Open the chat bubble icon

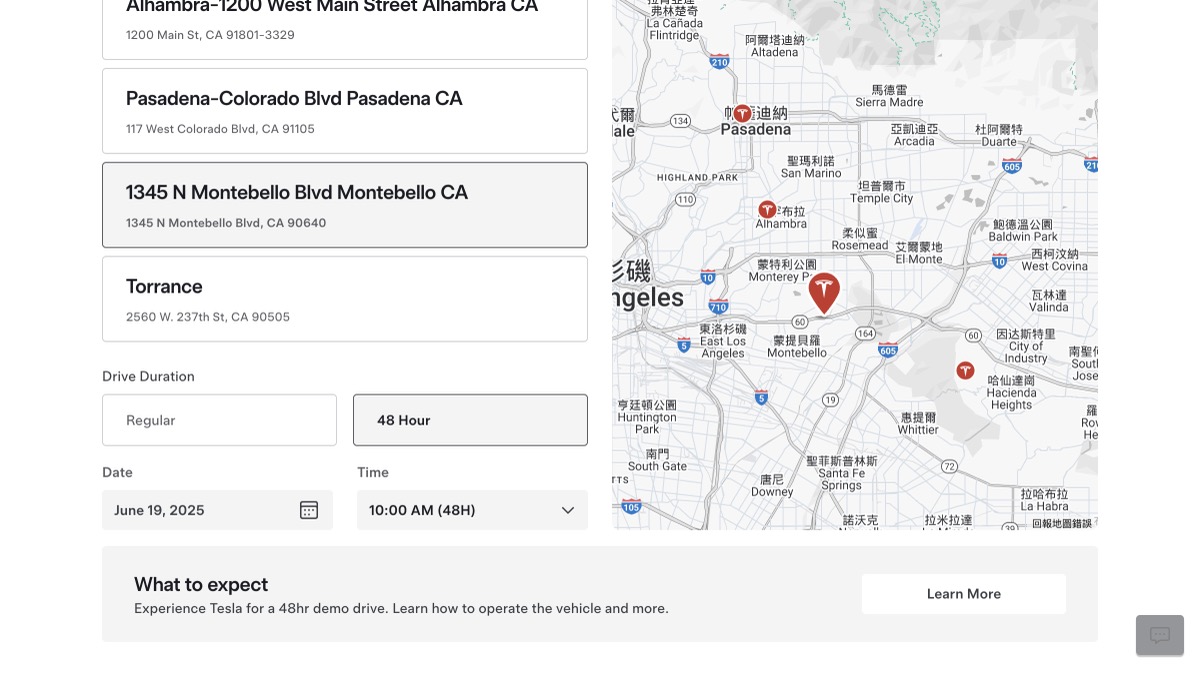[x=1160, y=635]
